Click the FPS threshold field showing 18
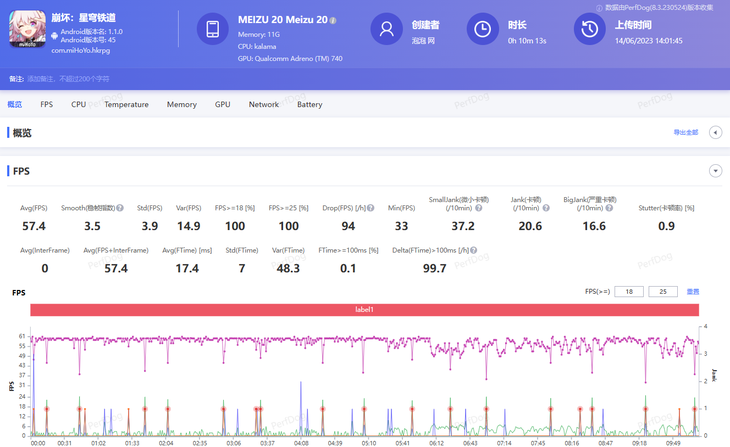Screen dimensions: 730x447 [x=629, y=291]
